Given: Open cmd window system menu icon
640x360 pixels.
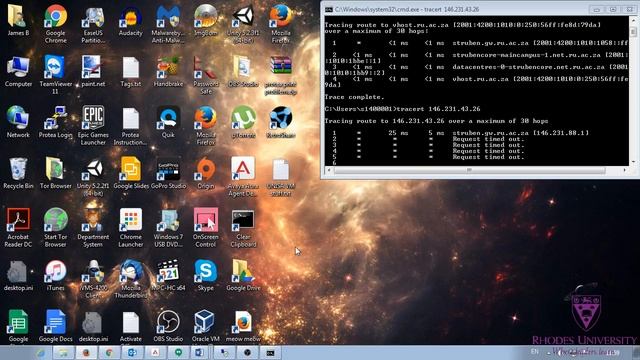Looking at the screenshot, I should pos(329,9).
